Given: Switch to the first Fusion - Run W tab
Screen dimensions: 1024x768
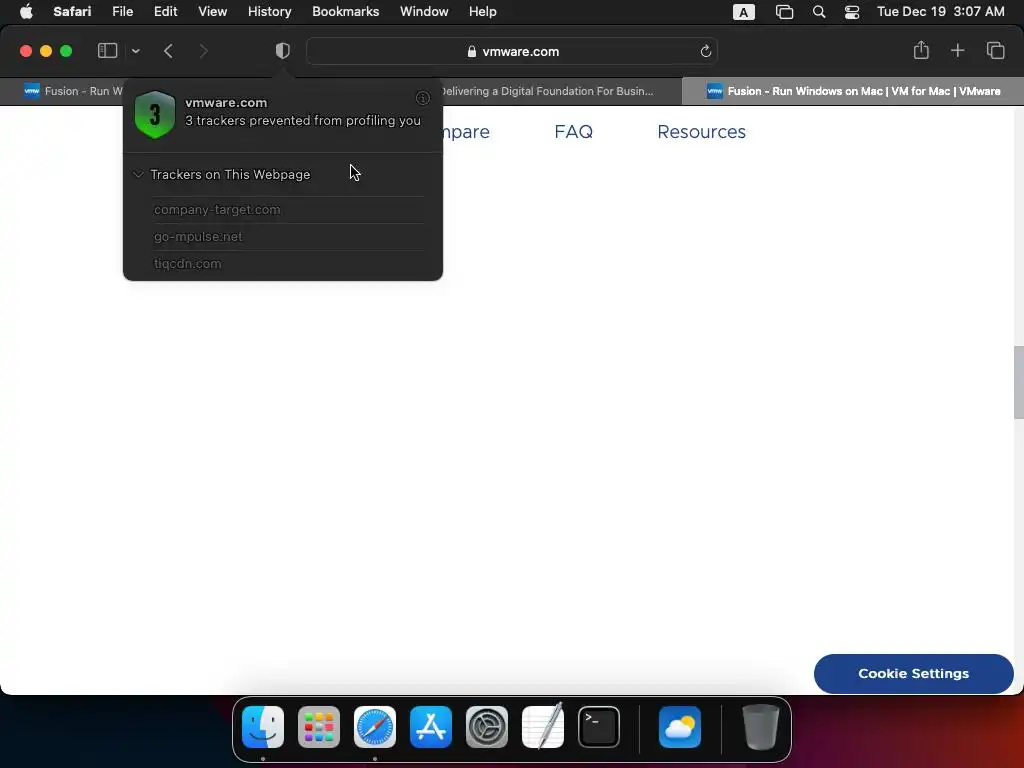Looking at the screenshot, I should click(73, 91).
